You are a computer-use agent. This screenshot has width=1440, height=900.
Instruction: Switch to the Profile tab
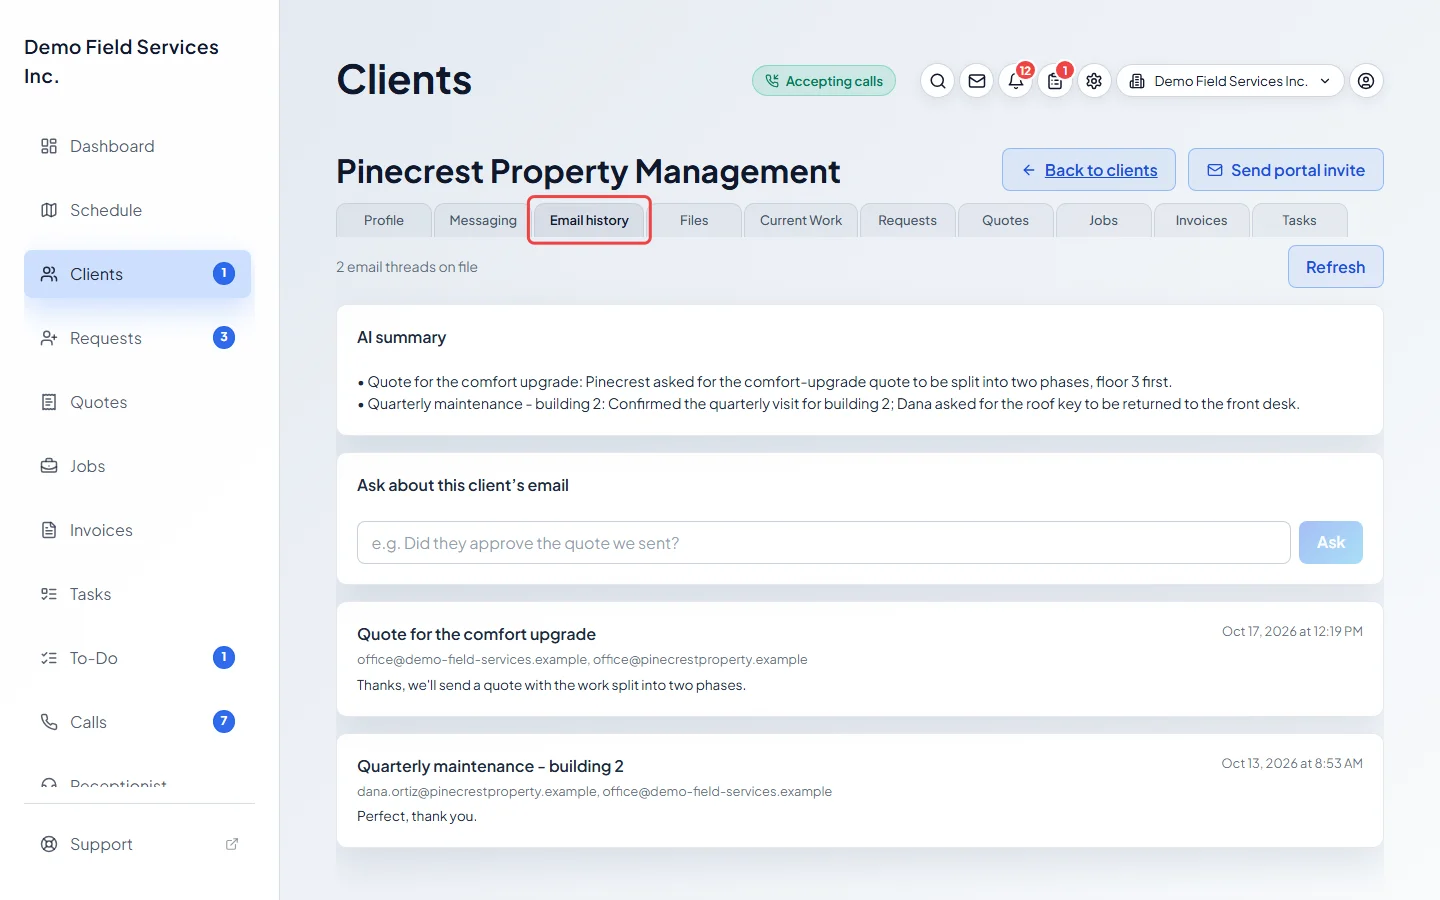(384, 220)
